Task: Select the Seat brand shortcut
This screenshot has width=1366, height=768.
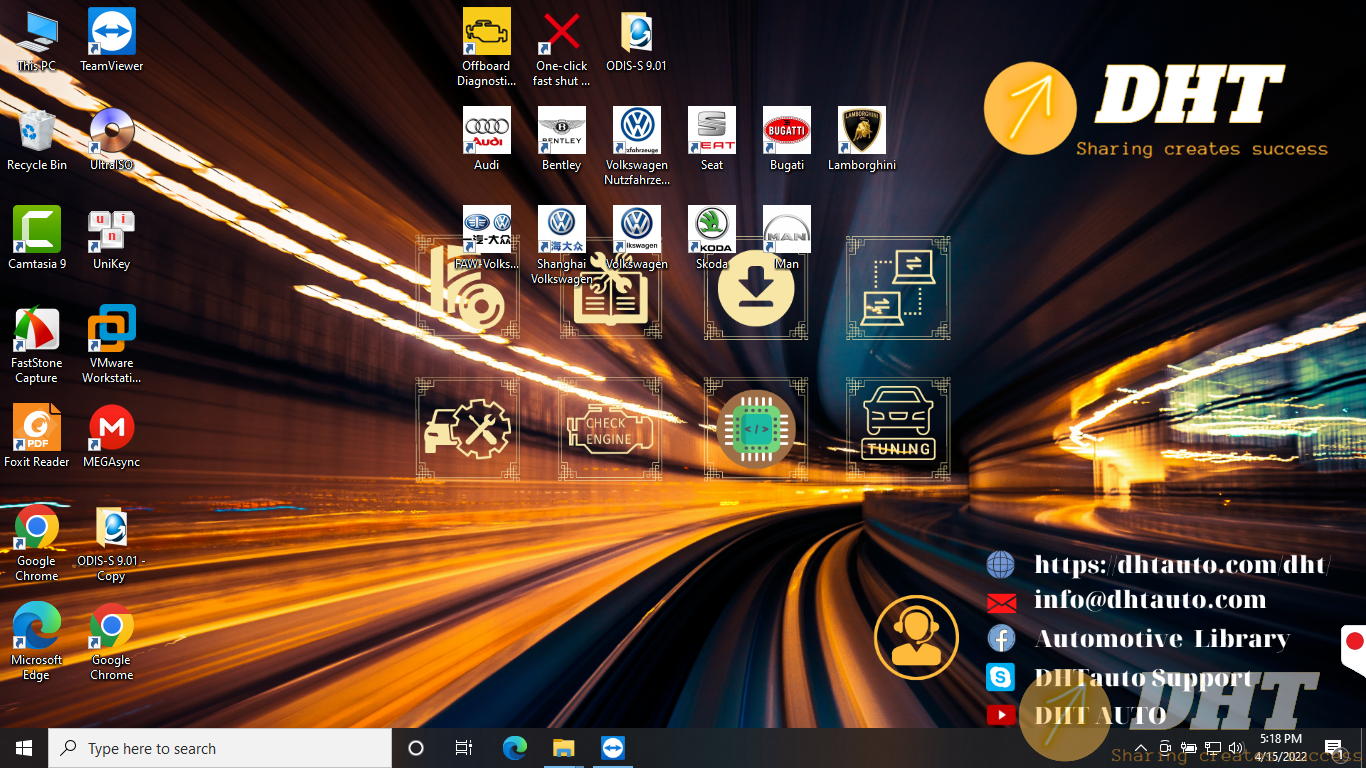Action: point(711,131)
